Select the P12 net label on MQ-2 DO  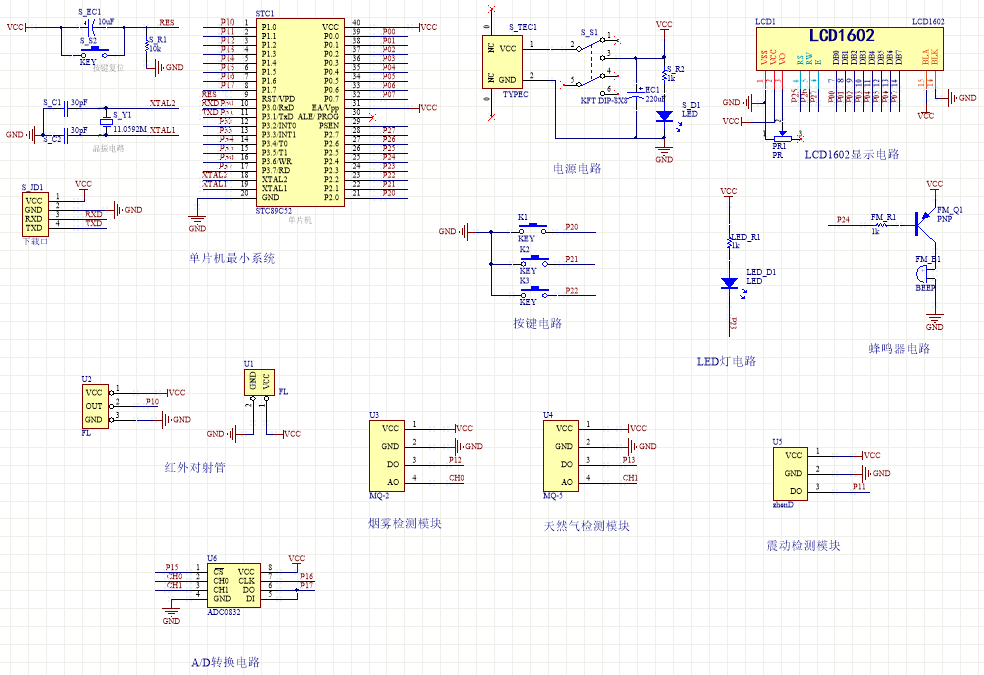[456, 460]
